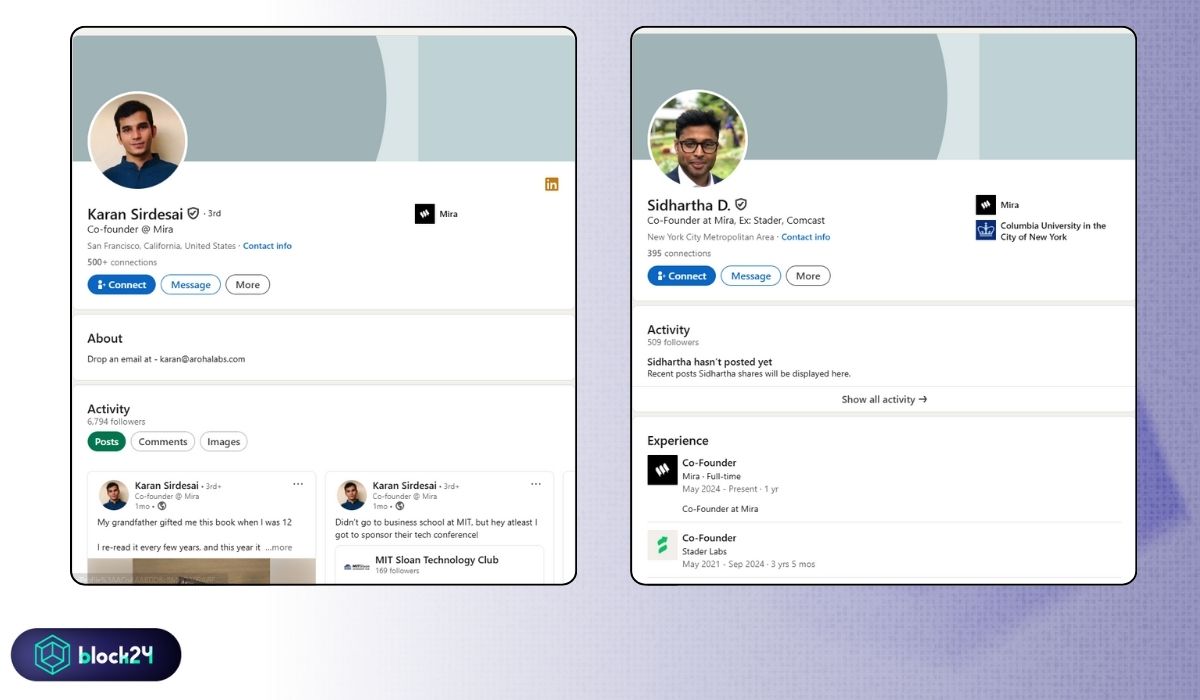Image resolution: width=1200 pixels, height=700 pixels.
Task: Select the Posts filter in Karan's Activity
Action: pyautogui.click(x=106, y=442)
